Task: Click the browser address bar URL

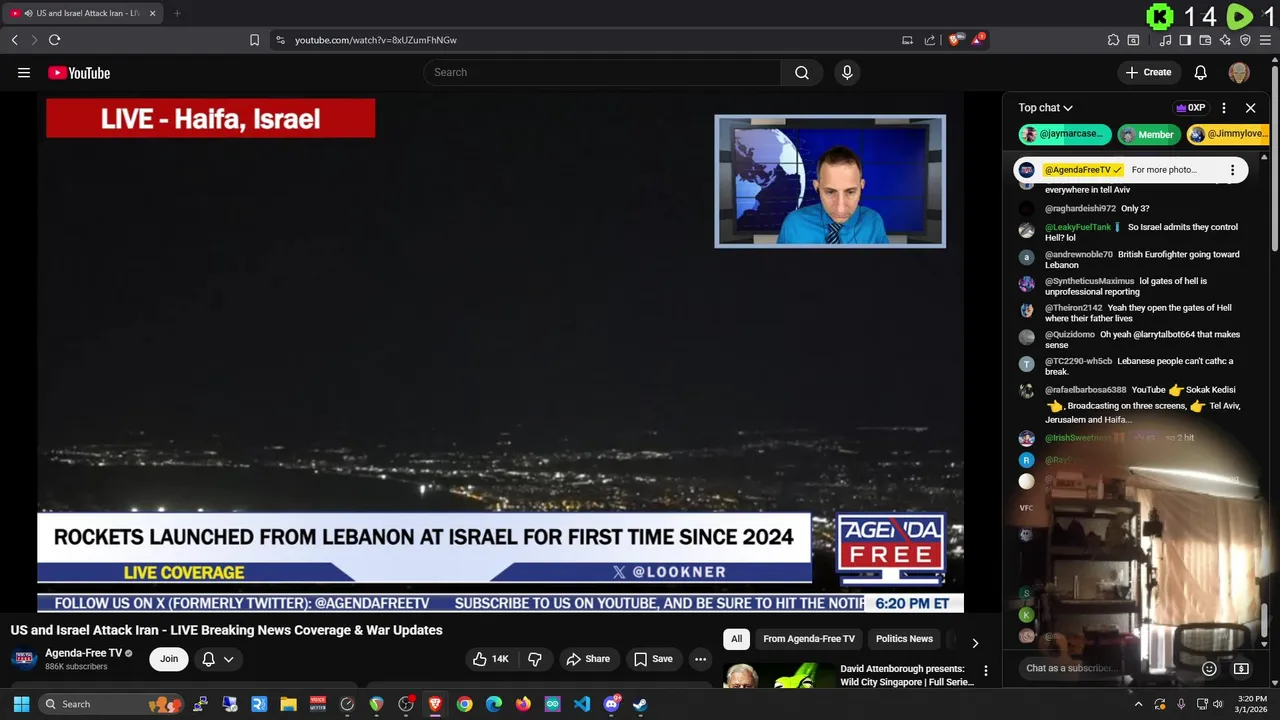Action: (375, 40)
